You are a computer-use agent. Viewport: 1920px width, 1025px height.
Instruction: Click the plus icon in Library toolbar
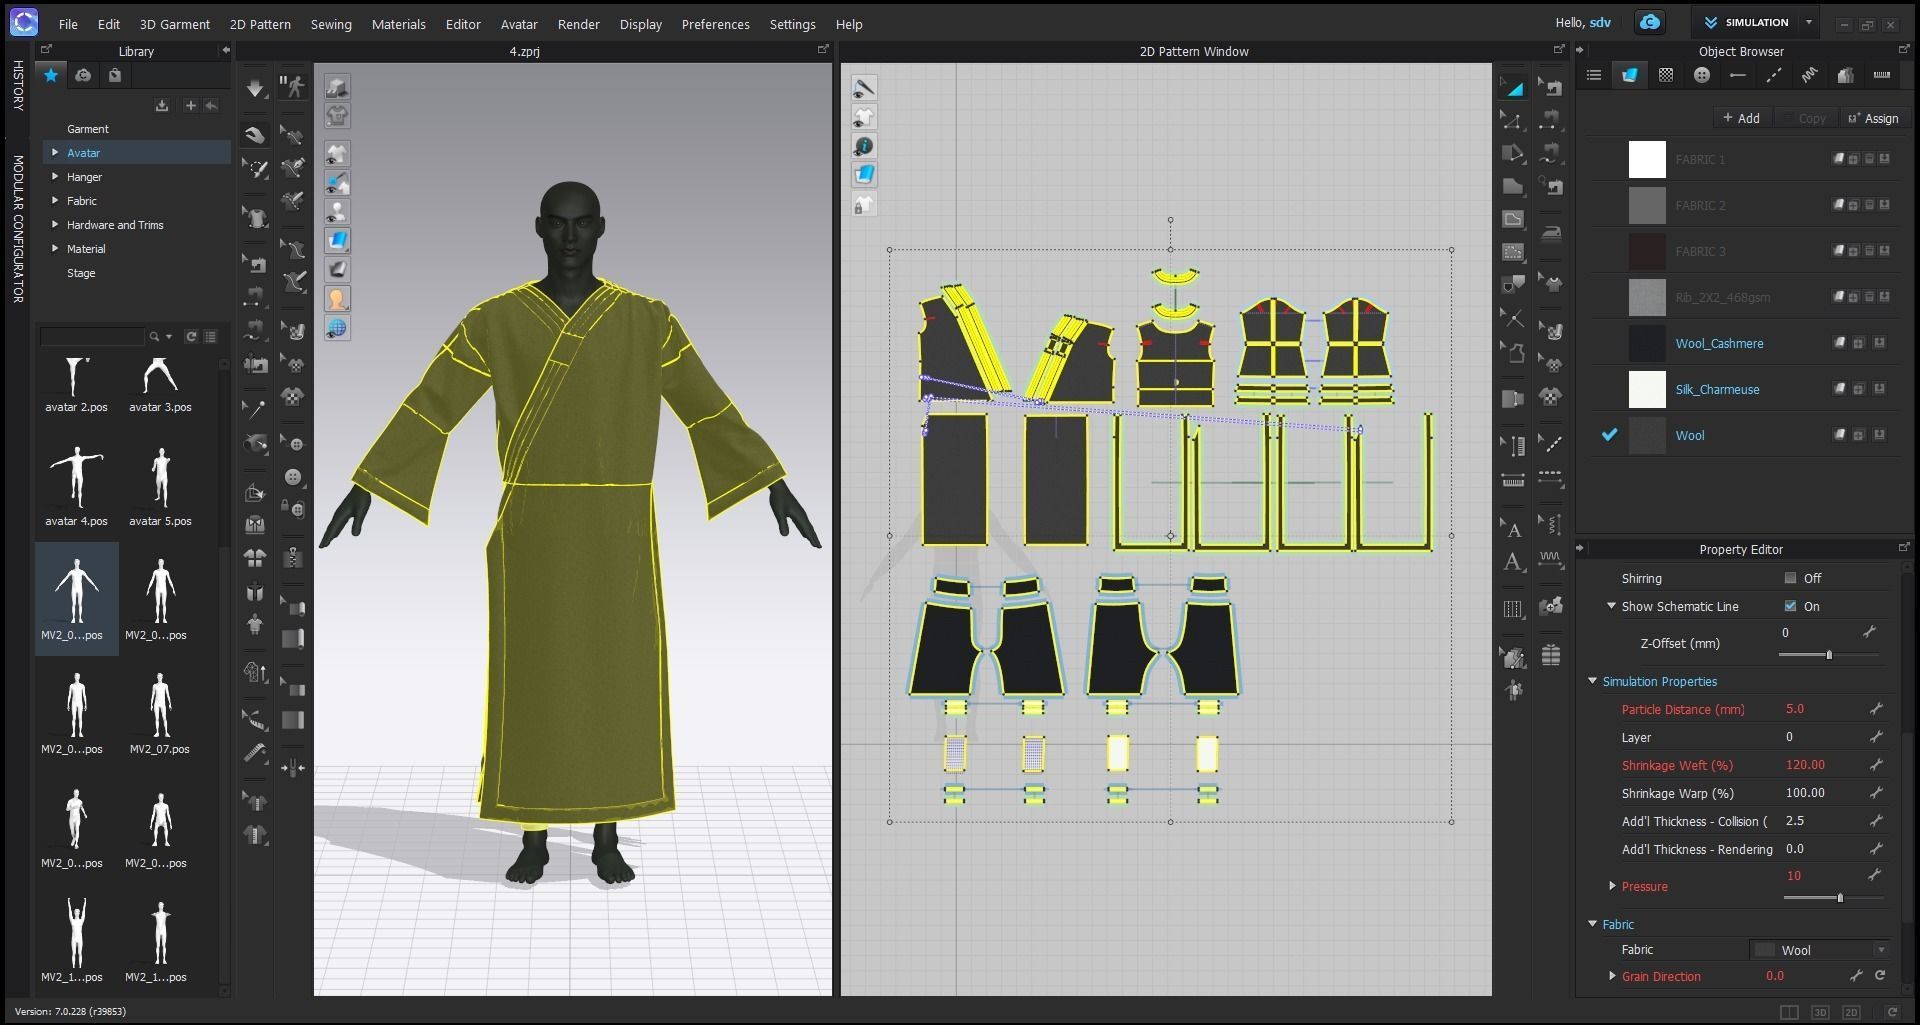point(190,105)
